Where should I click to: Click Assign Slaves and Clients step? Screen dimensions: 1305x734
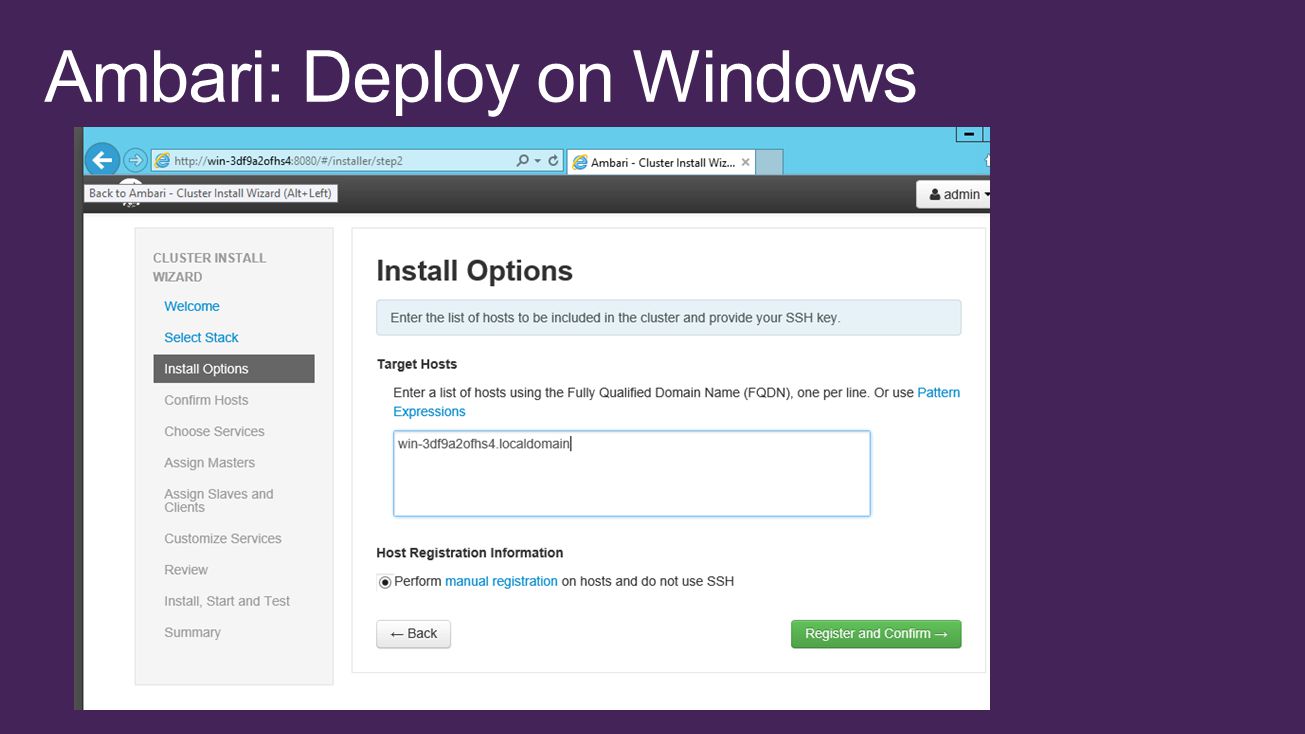[x=218, y=500]
